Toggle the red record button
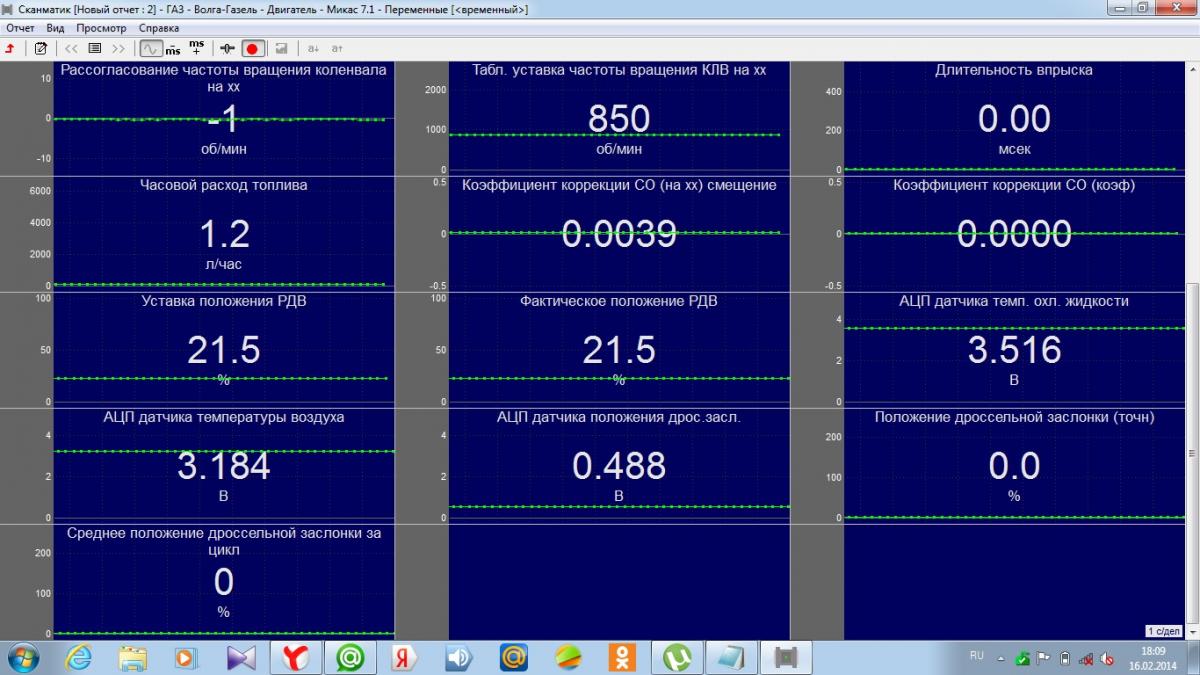This screenshot has width=1200, height=675. tap(252, 48)
